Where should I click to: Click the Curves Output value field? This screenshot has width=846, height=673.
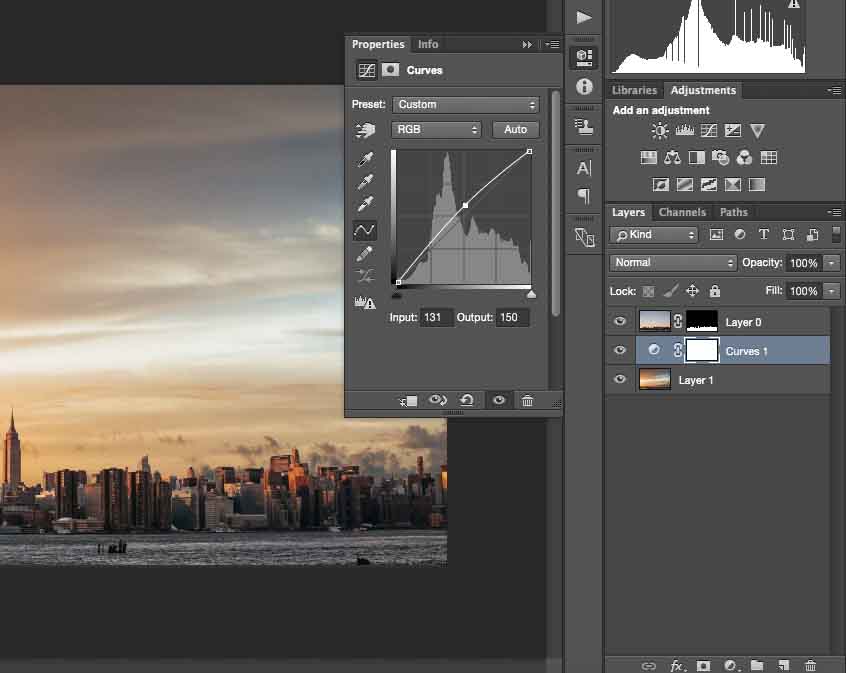point(512,317)
